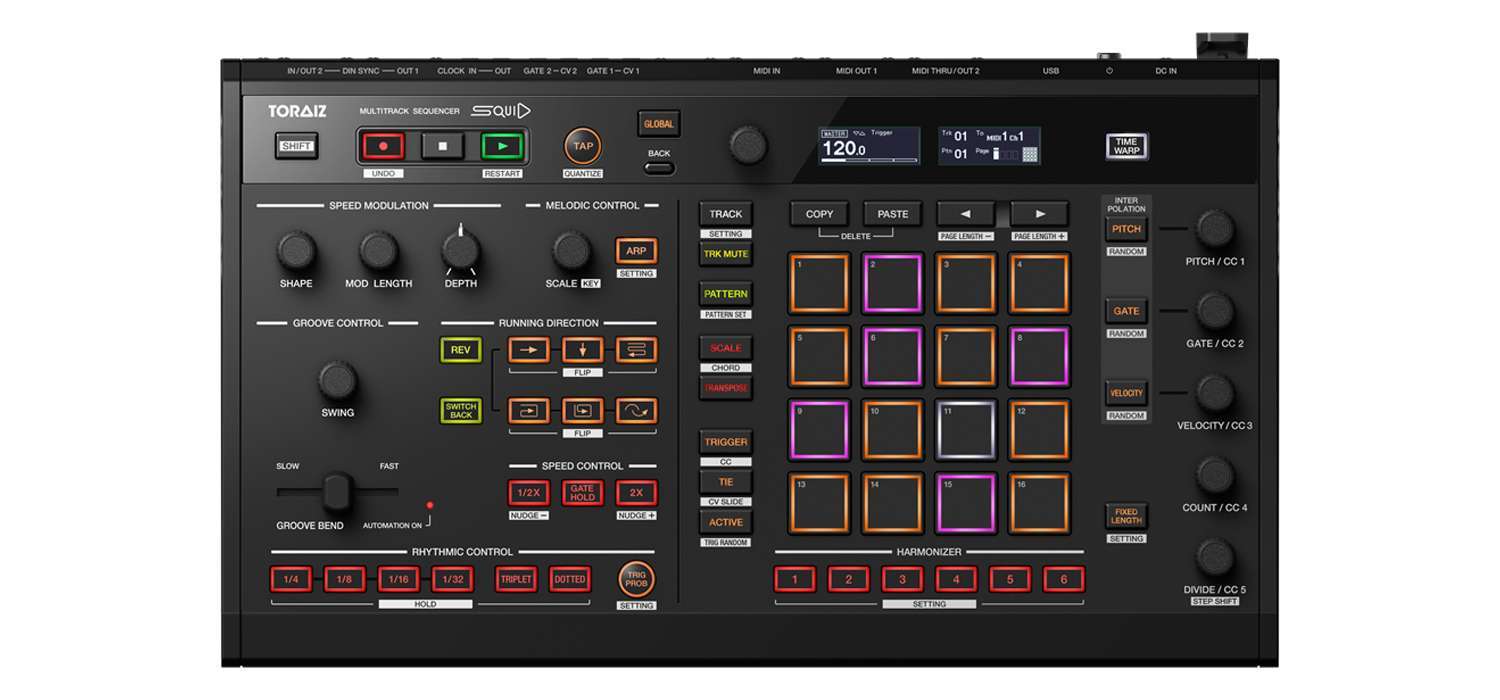
Task: Turn the PITCH / CC 1 knob
Action: point(1215,229)
